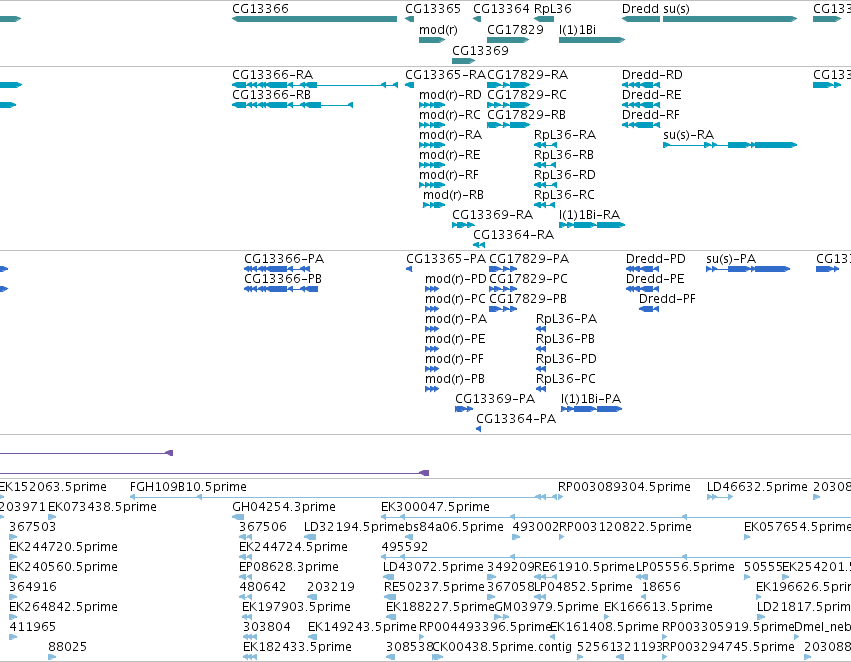
Task: Click the LD46632.5prime EST label
Action: [757, 487]
